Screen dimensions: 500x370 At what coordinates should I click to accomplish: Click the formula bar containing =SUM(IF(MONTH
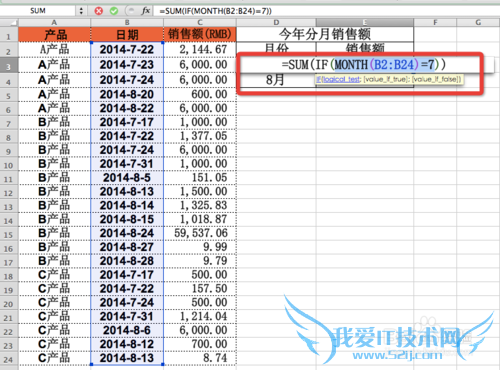tap(327, 11)
